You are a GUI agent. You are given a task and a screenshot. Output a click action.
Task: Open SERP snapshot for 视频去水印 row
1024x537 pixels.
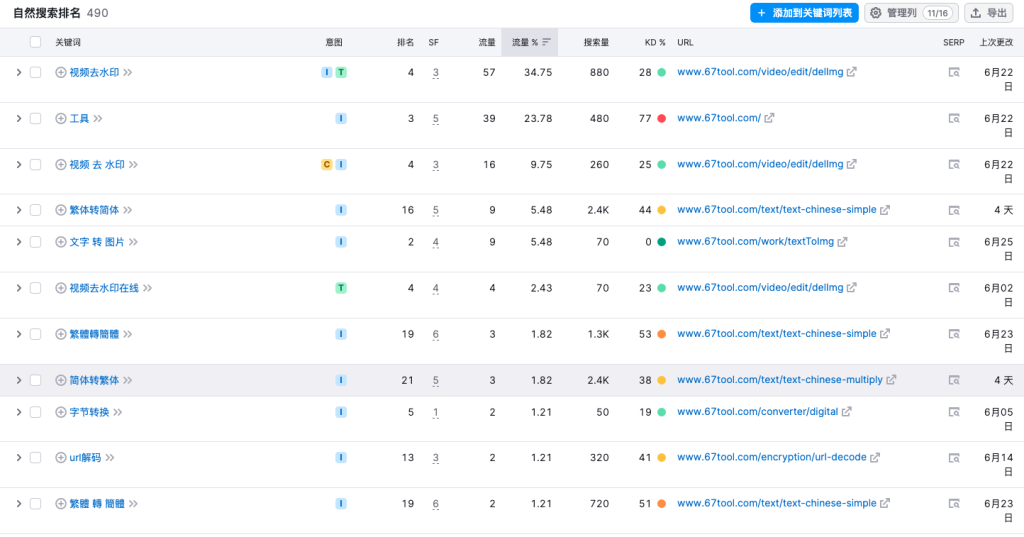point(954,73)
